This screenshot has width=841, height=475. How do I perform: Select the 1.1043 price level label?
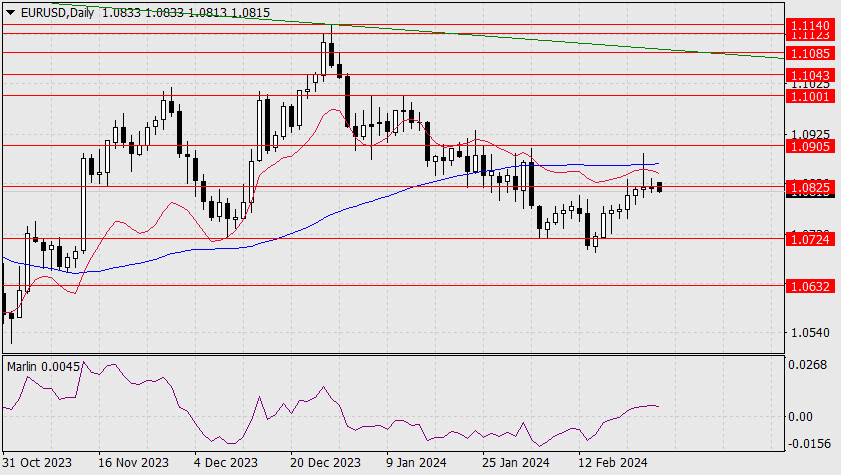(810, 75)
